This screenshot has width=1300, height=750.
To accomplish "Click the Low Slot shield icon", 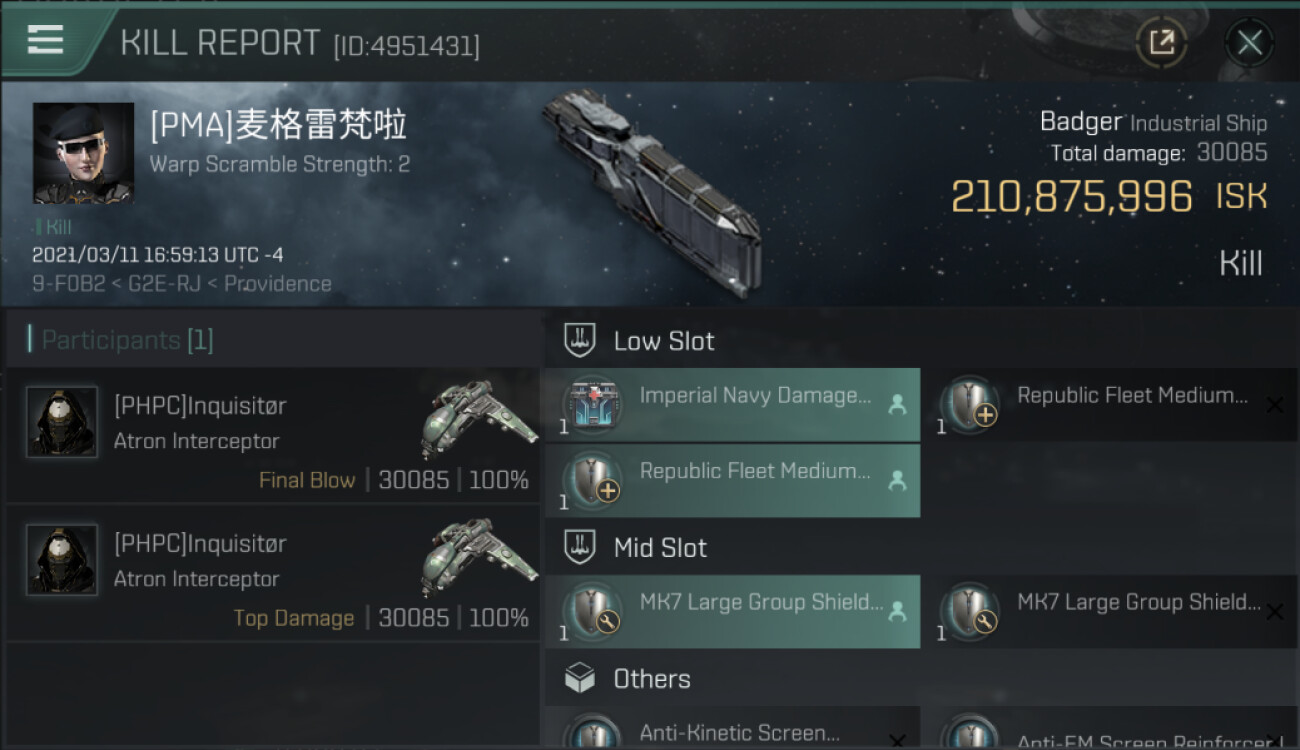I will (x=580, y=340).
